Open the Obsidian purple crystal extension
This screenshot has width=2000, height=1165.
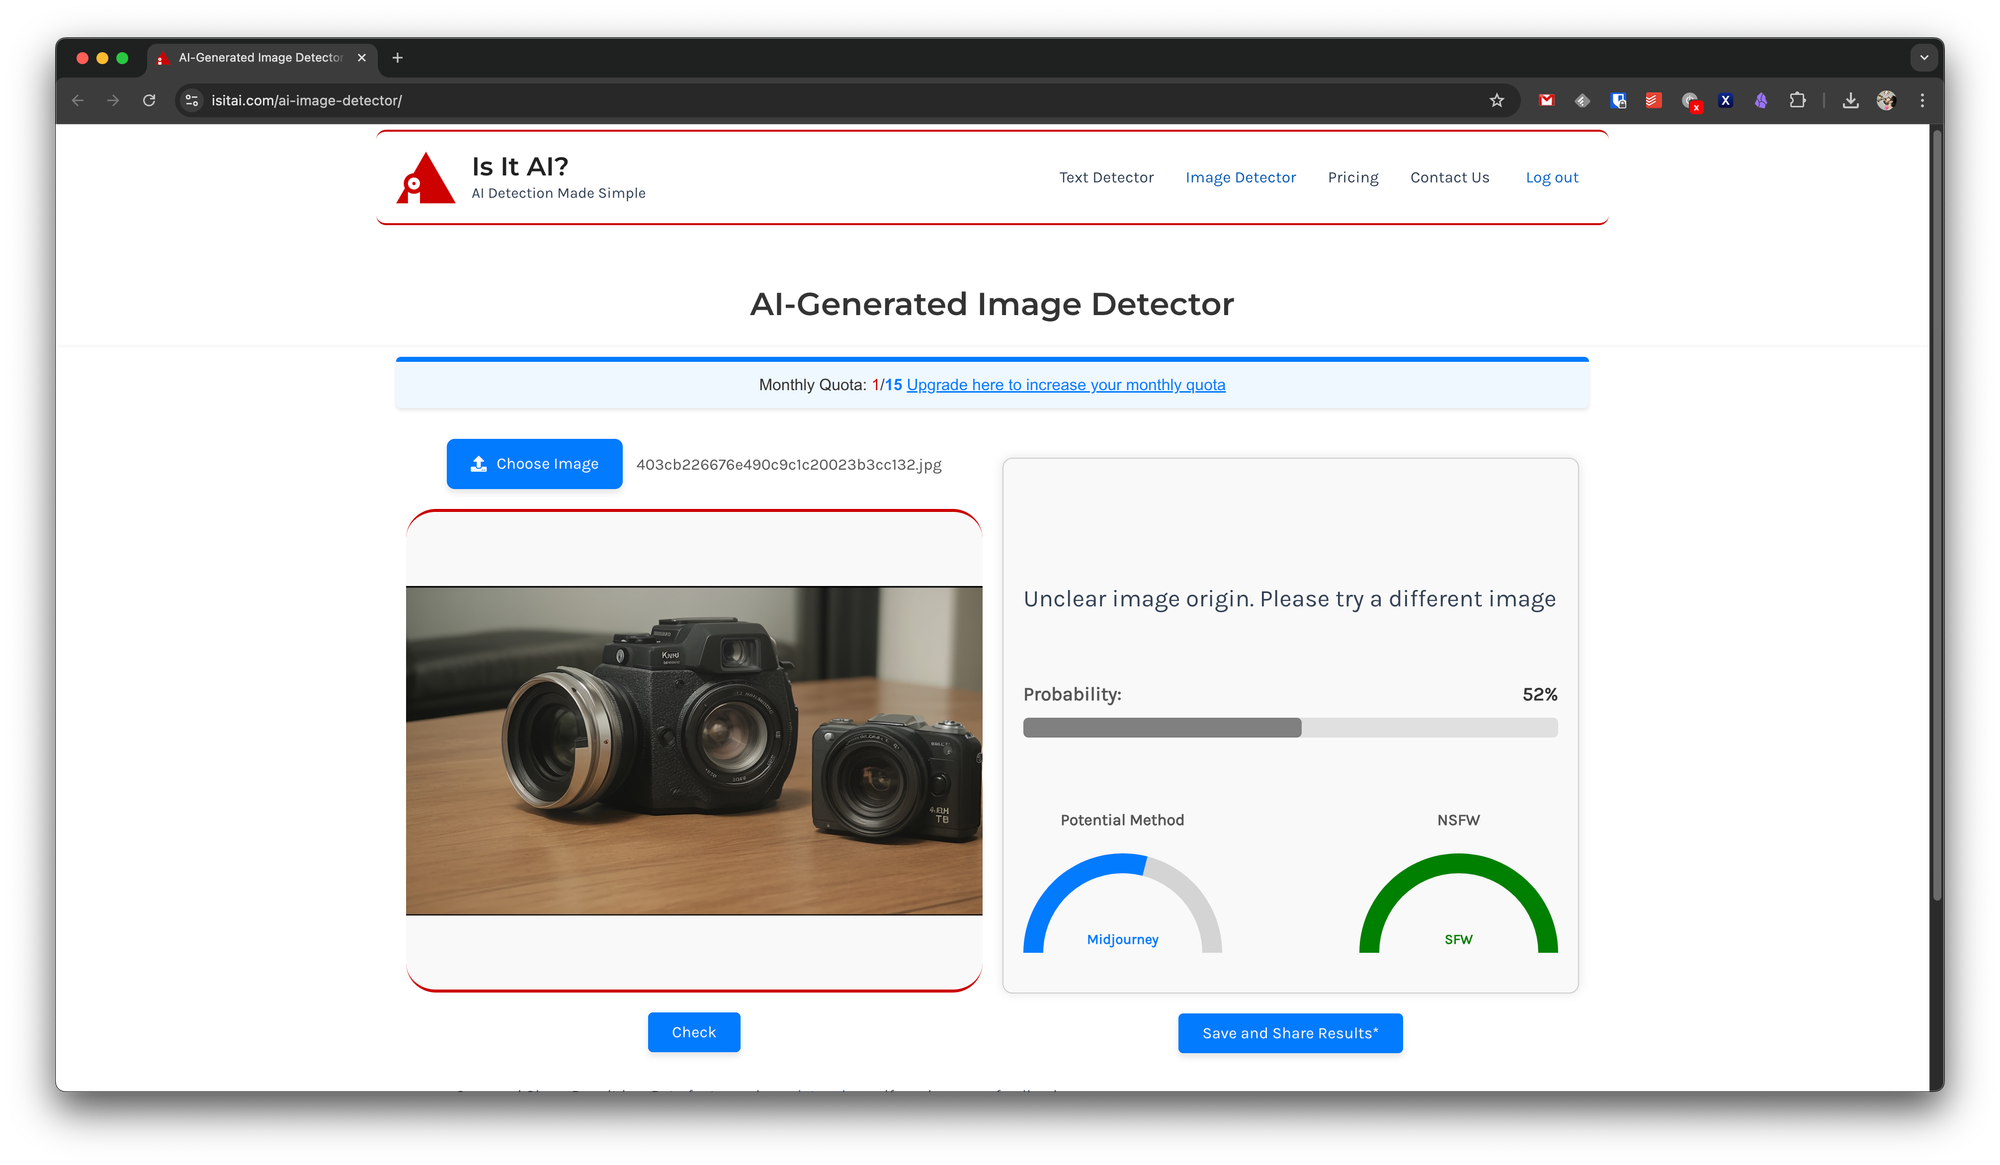[1761, 100]
